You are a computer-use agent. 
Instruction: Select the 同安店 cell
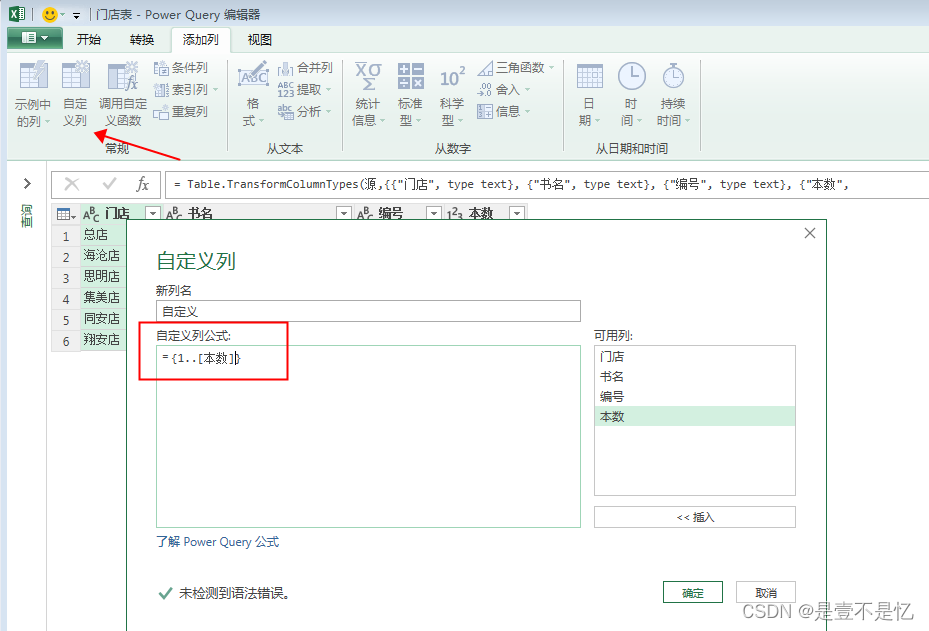(103, 319)
